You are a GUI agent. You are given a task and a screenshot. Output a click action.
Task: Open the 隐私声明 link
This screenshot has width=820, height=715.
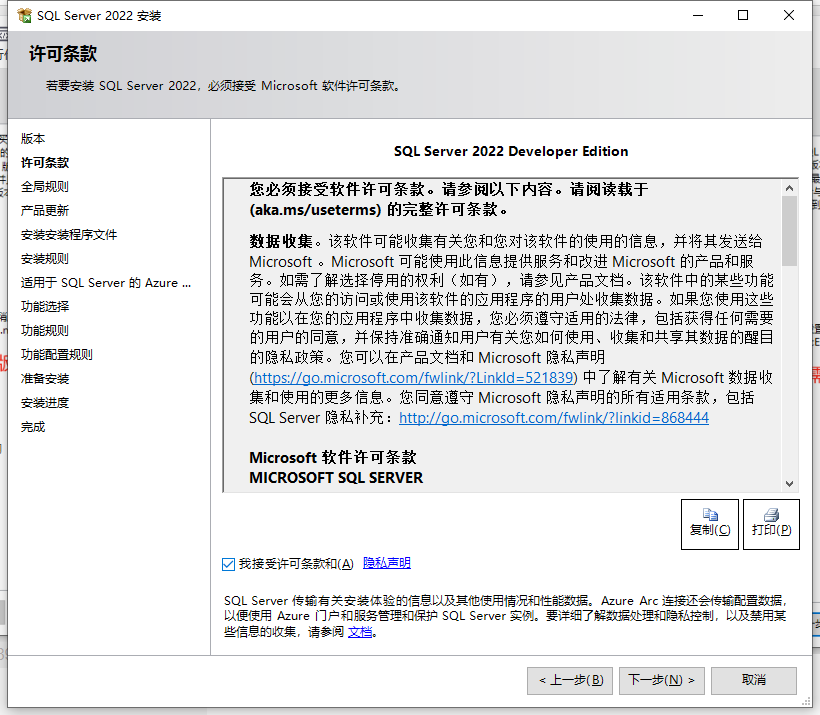386,563
